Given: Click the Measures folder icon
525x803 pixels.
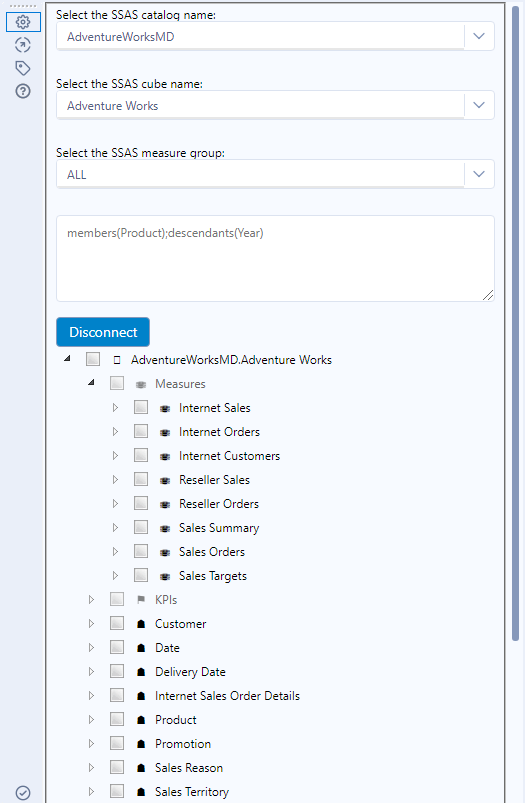Looking at the screenshot, I should click(x=141, y=384).
